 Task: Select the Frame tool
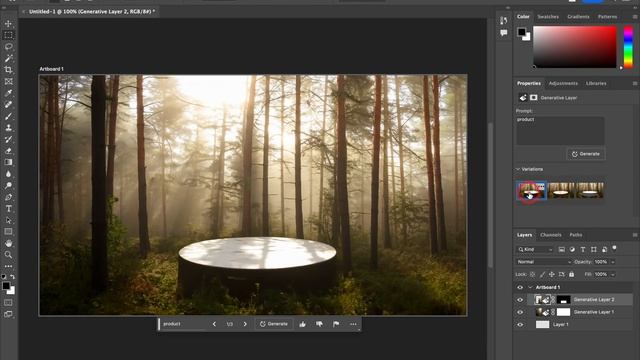(x=8, y=82)
